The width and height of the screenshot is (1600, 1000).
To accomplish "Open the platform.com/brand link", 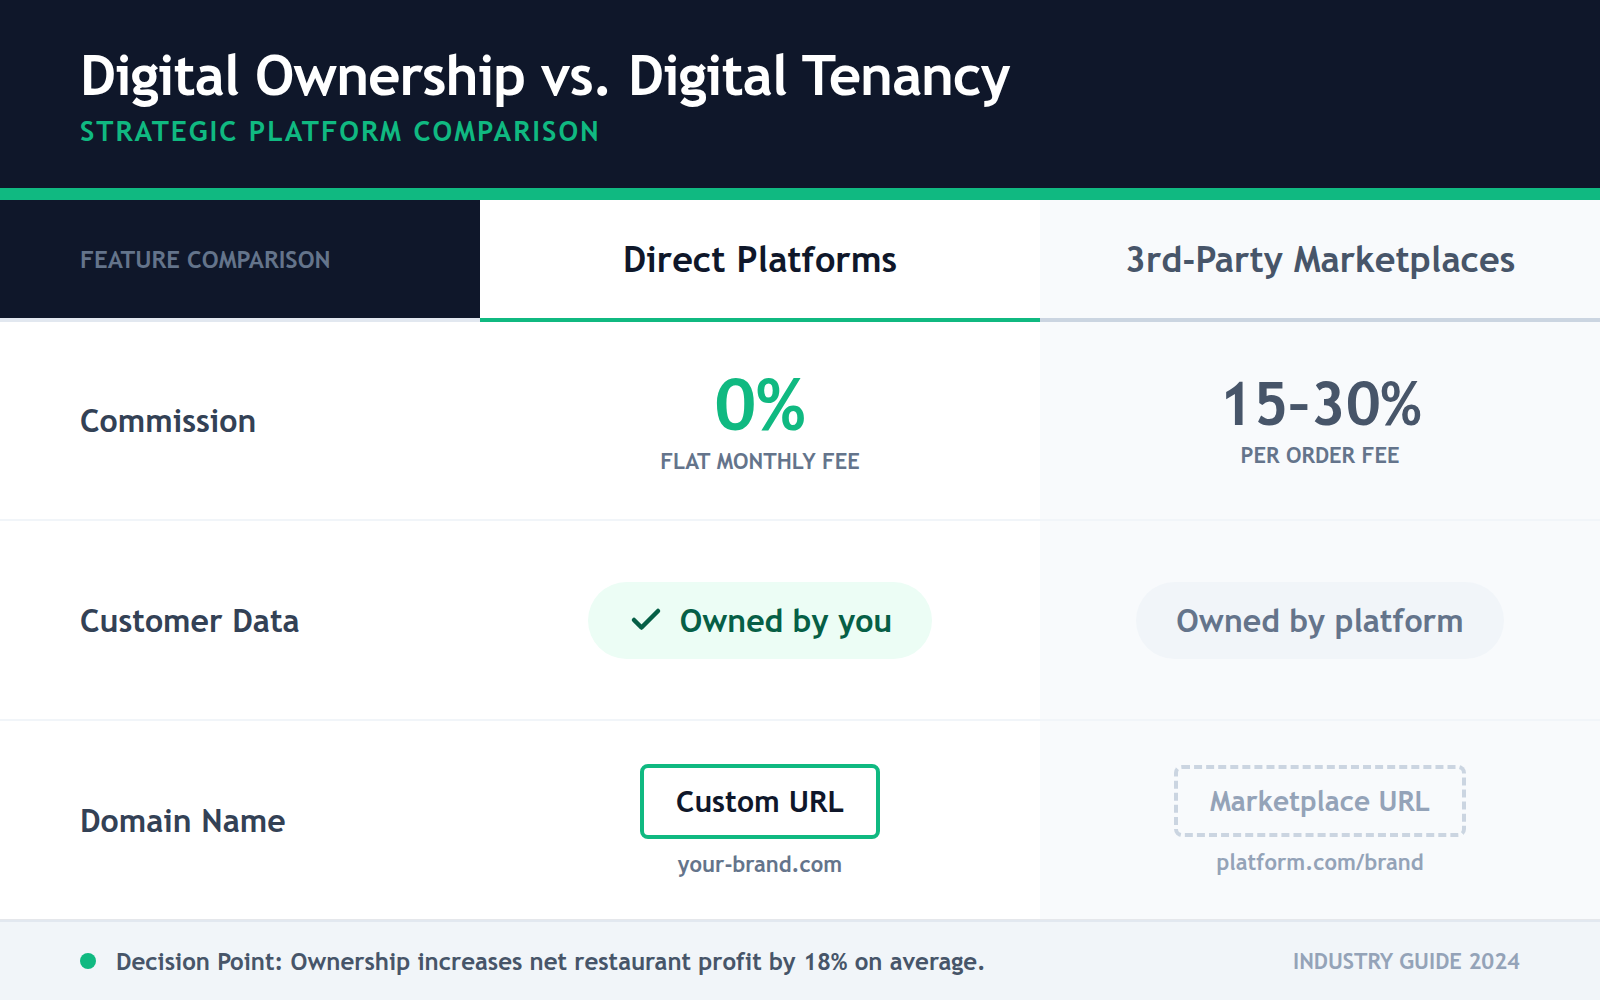I will click(1319, 861).
